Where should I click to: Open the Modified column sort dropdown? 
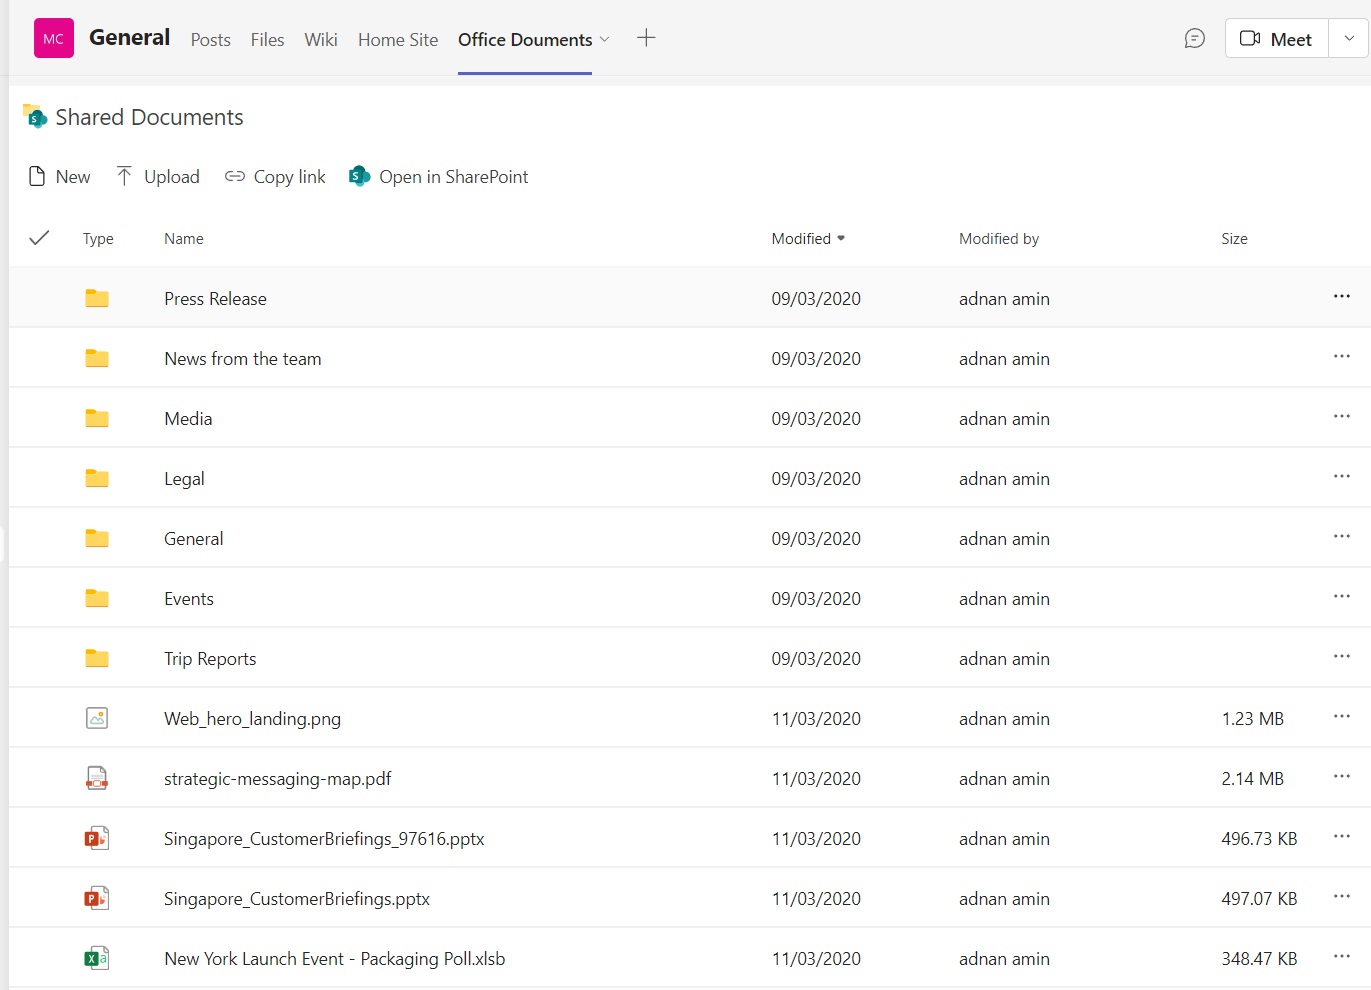(840, 238)
